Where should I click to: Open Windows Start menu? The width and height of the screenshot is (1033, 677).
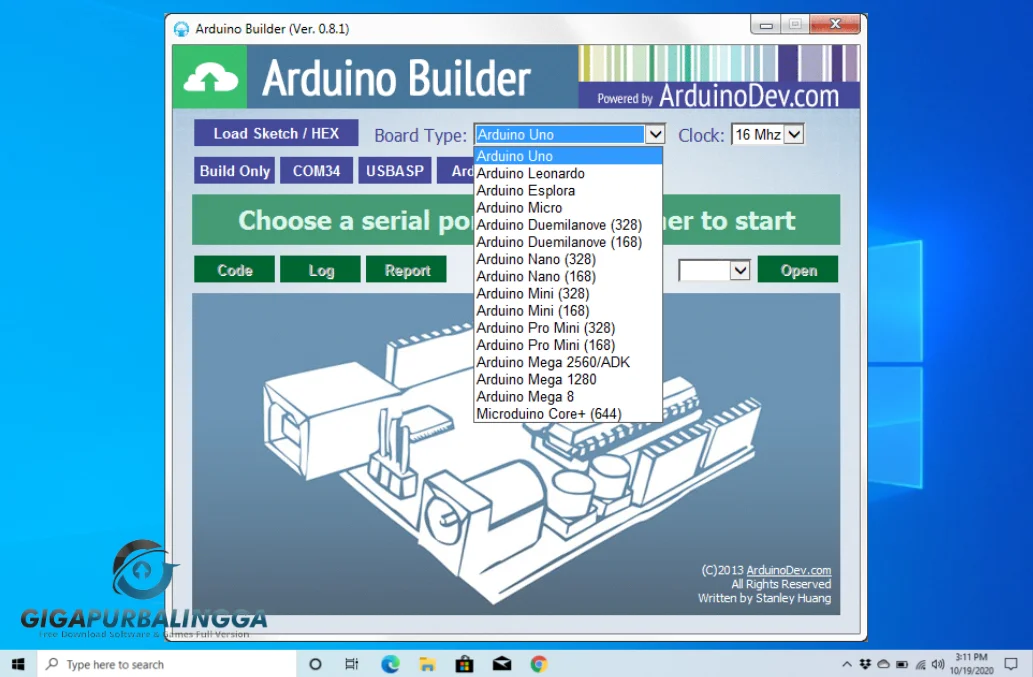tap(18, 664)
